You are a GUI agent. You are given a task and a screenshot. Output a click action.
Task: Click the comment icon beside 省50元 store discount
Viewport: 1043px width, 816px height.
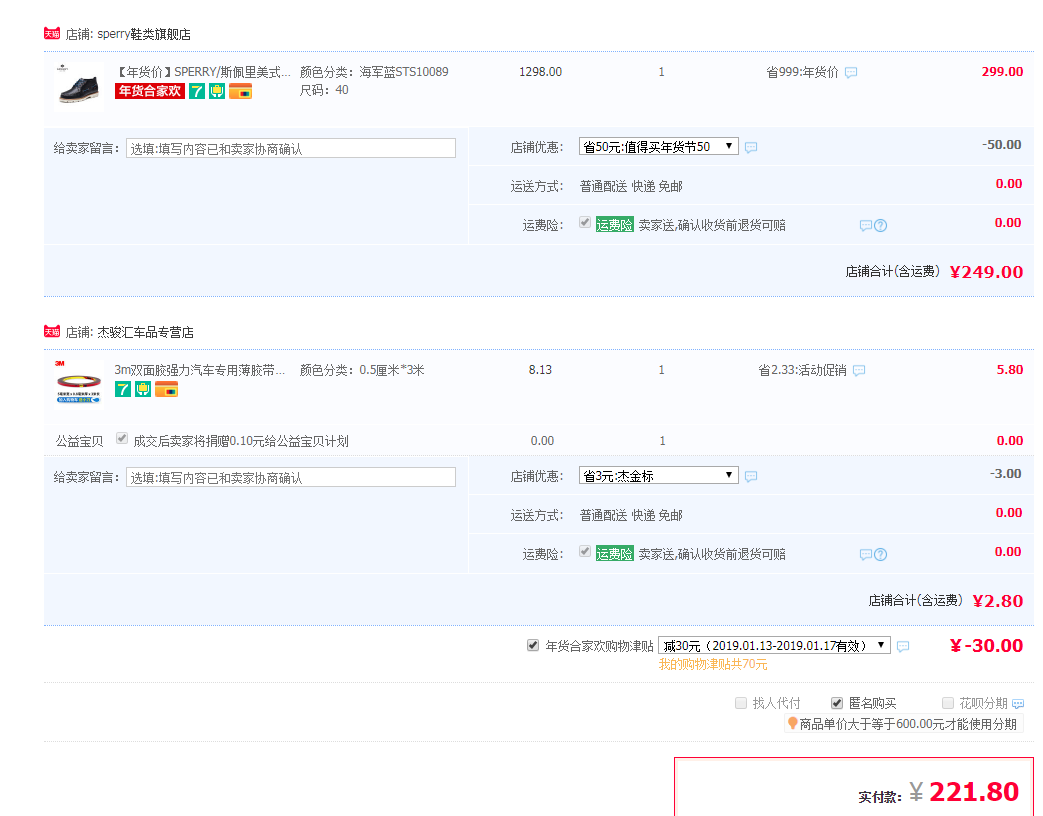(x=751, y=148)
